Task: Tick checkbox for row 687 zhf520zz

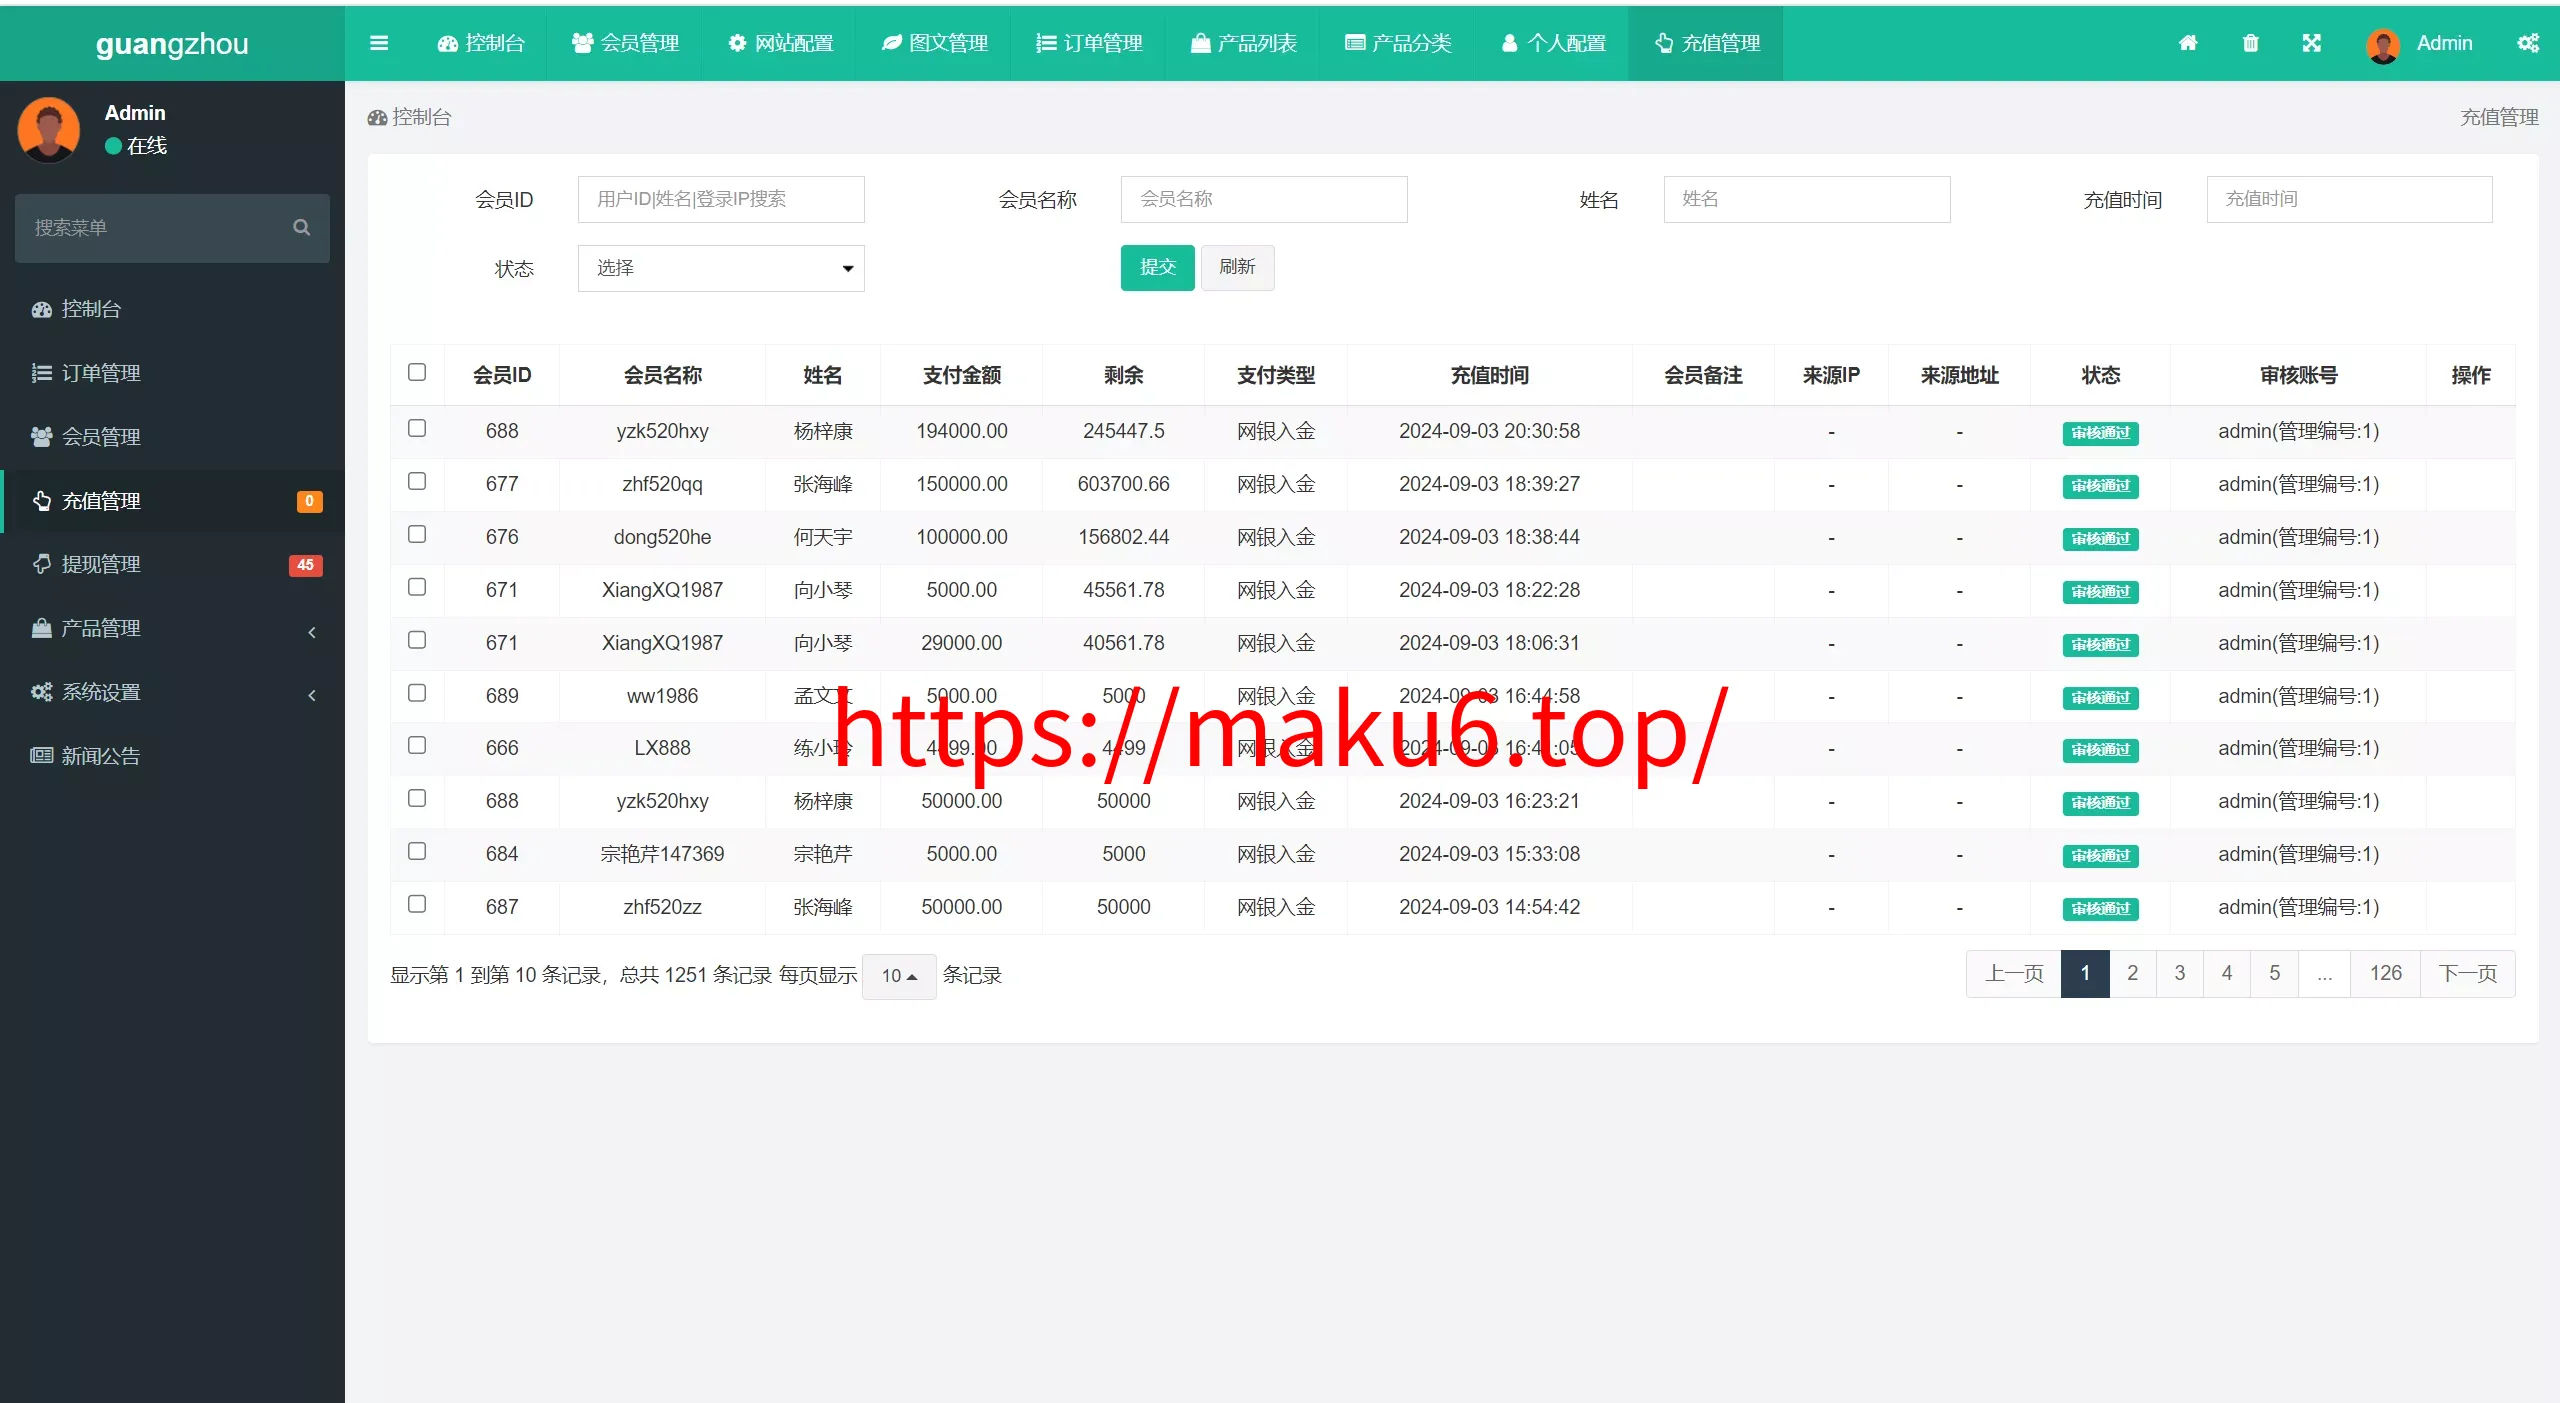Action: 417,904
